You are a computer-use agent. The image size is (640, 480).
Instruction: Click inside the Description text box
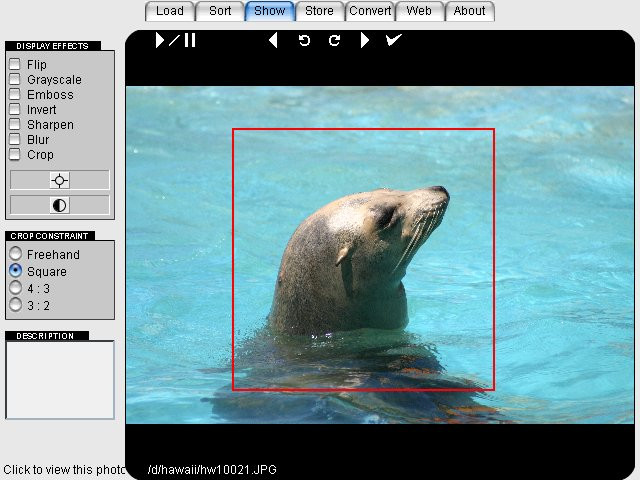60,380
